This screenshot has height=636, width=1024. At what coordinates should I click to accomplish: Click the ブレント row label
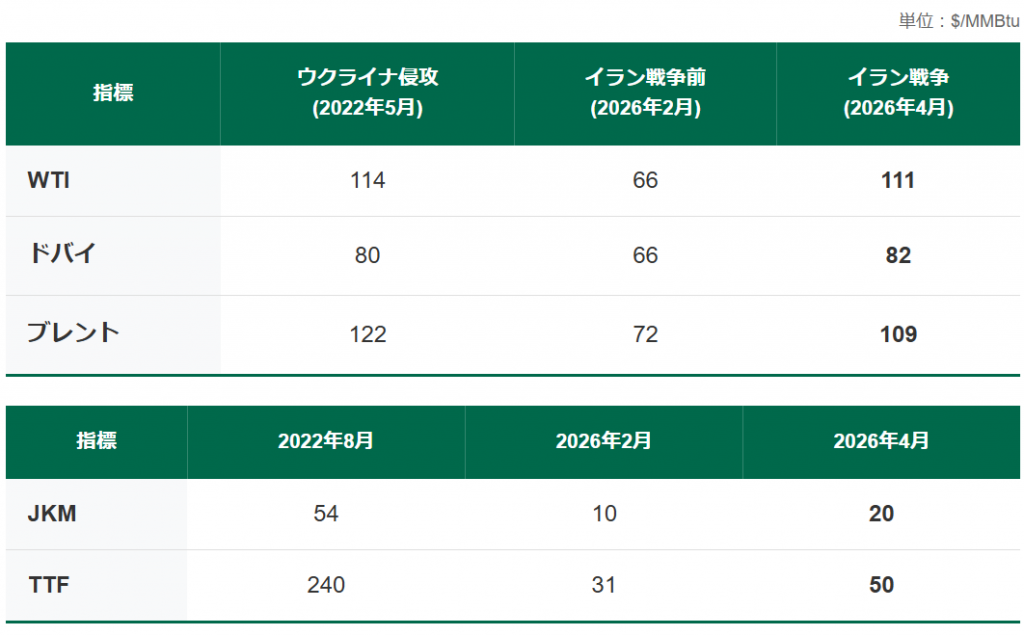point(73,334)
